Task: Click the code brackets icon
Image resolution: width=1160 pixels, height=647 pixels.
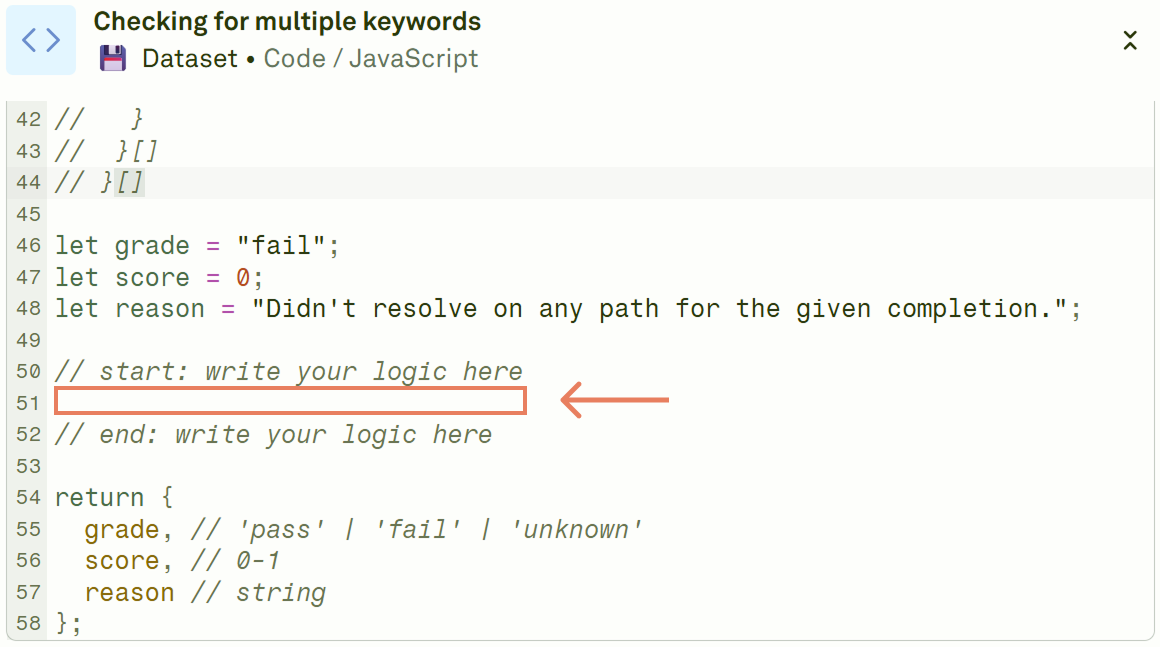Action: pos(41,39)
